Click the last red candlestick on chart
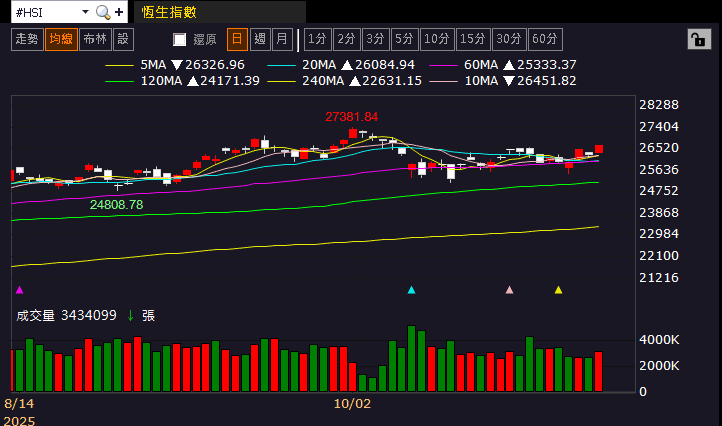This screenshot has height=426, width=722. pyautogui.click(x=599, y=149)
